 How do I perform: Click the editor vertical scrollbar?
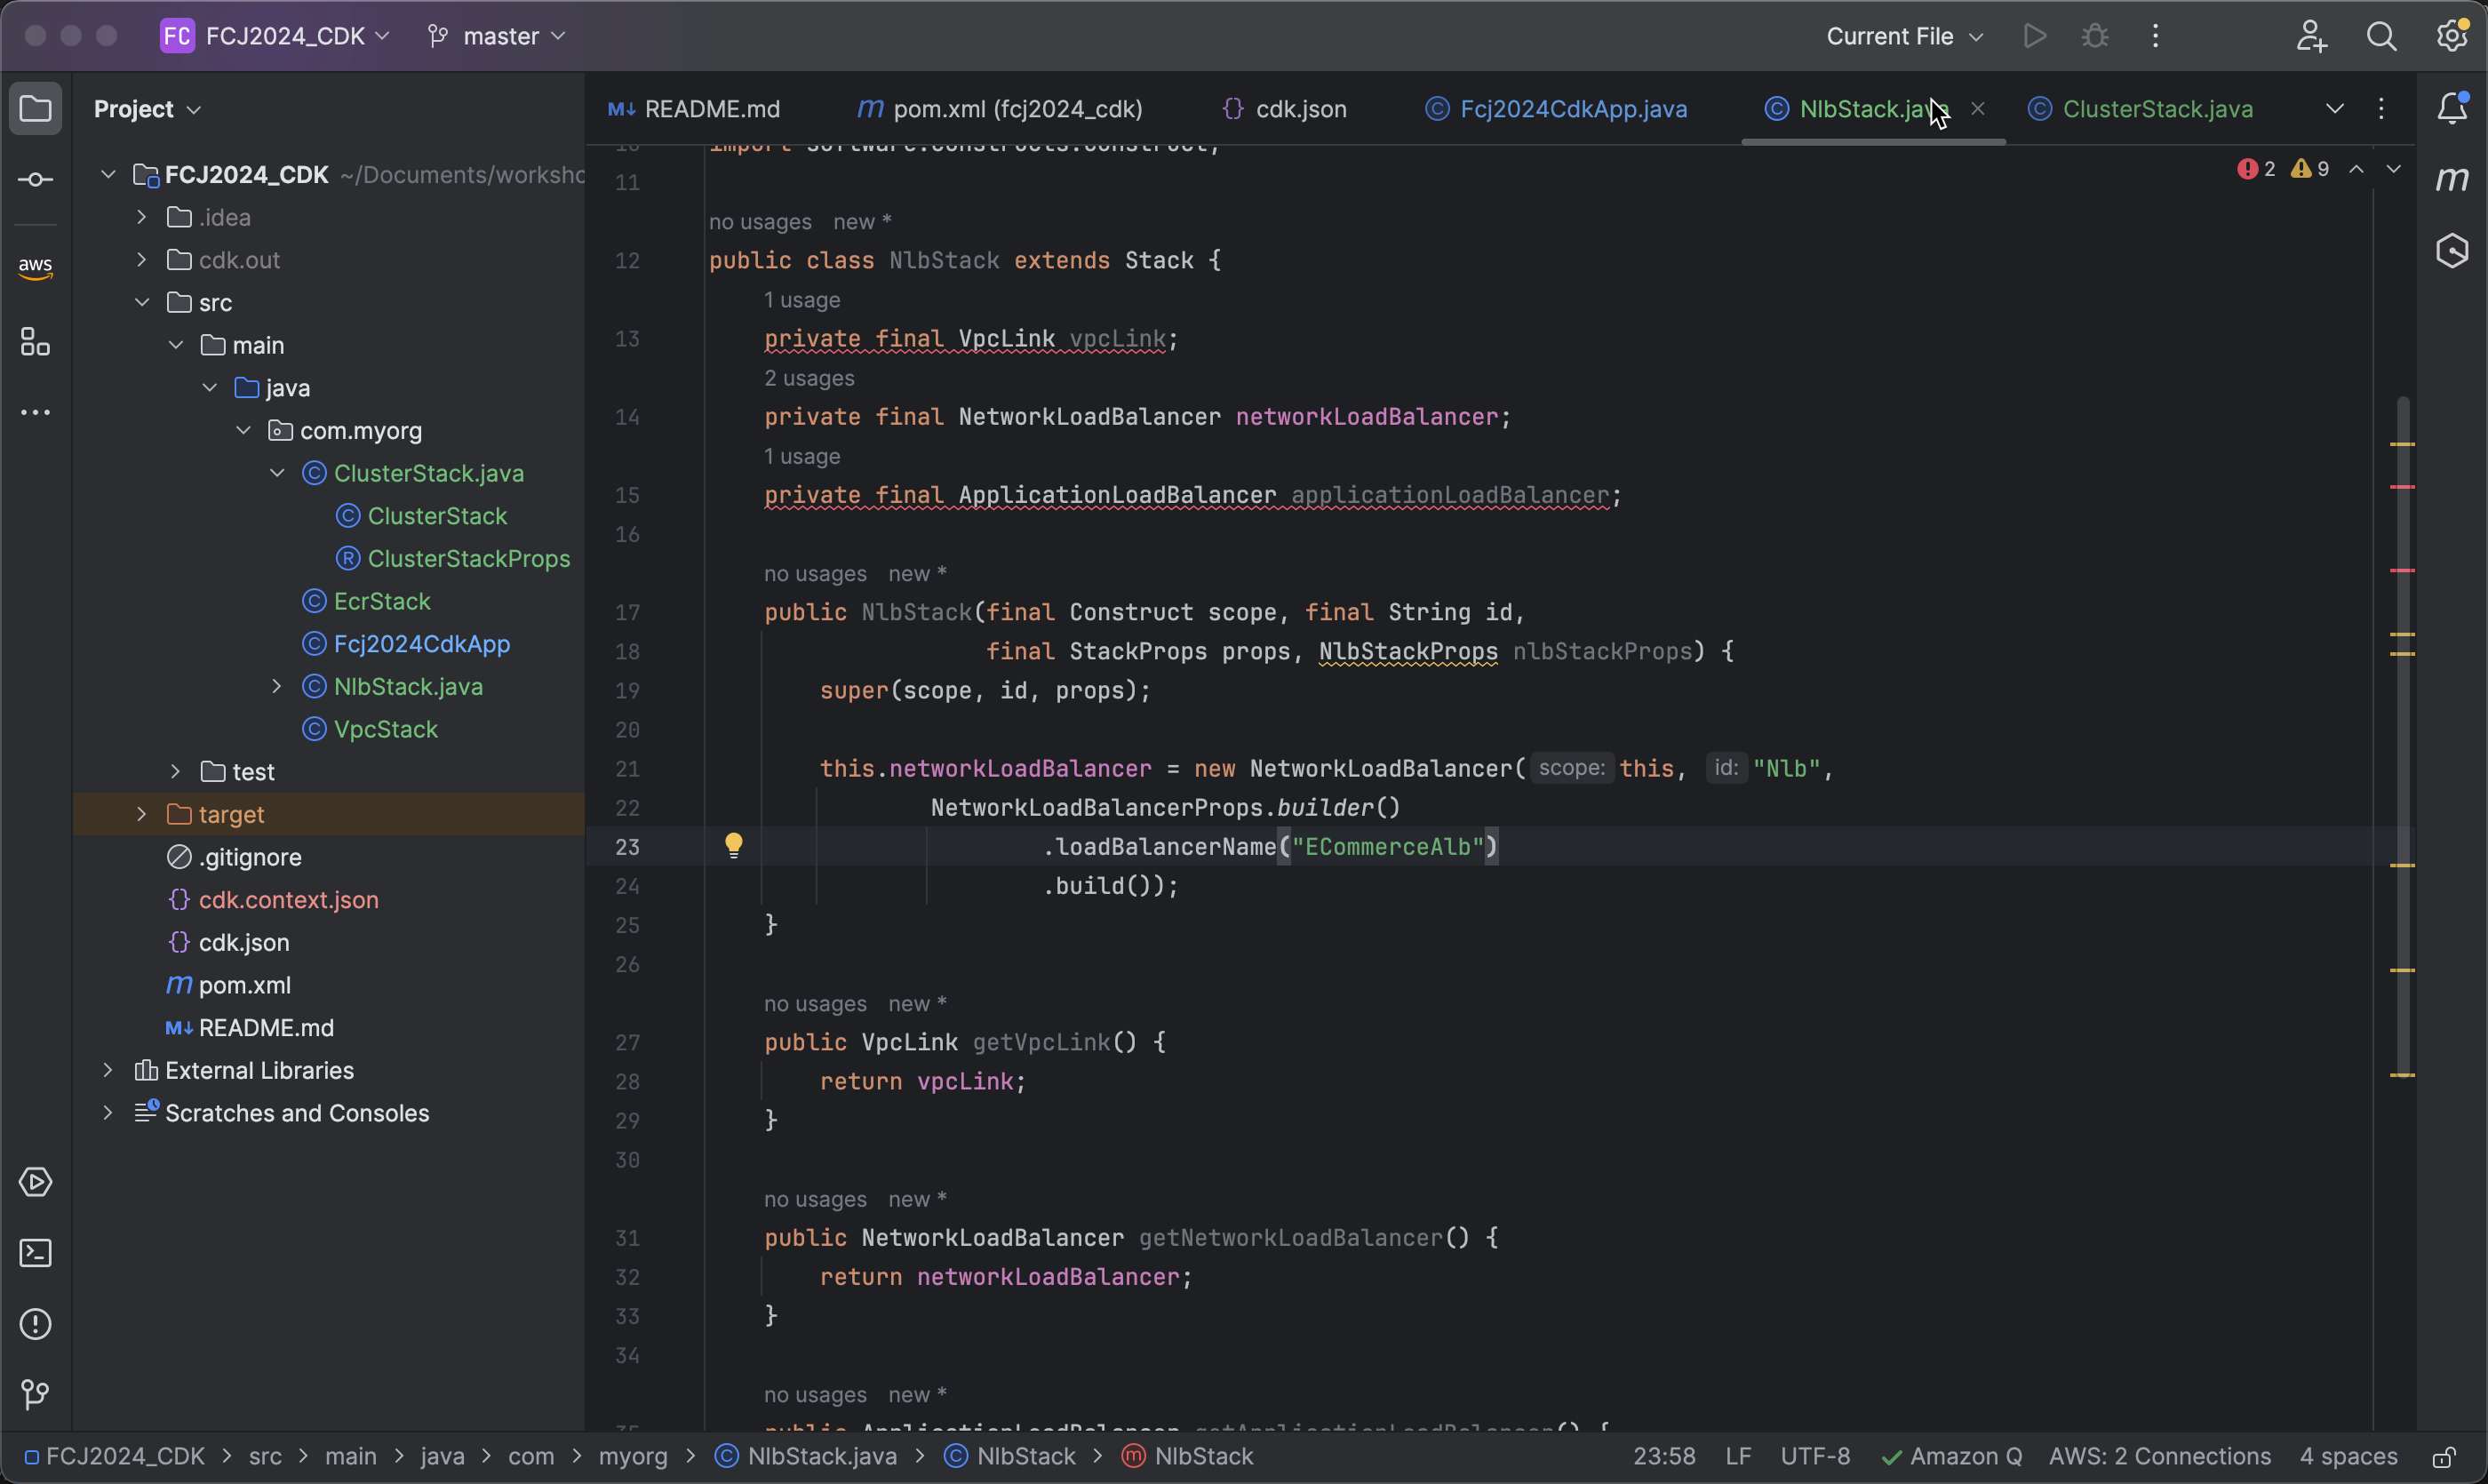pyautogui.click(x=2402, y=735)
